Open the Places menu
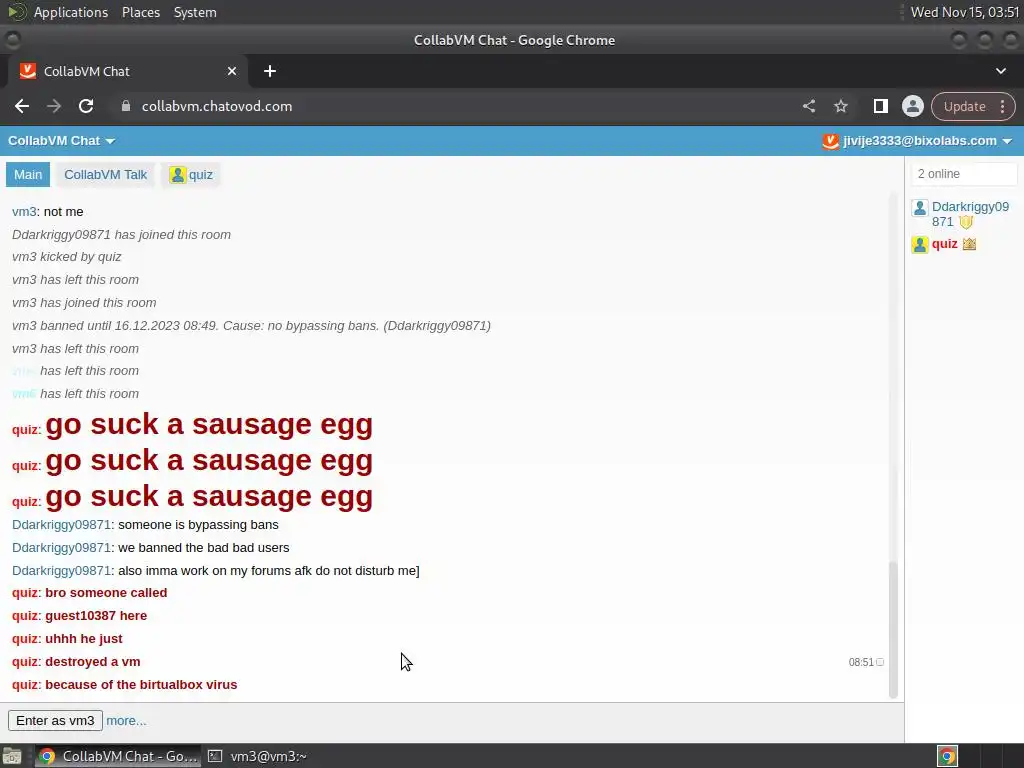1024x768 pixels. pyautogui.click(x=140, y=12)
